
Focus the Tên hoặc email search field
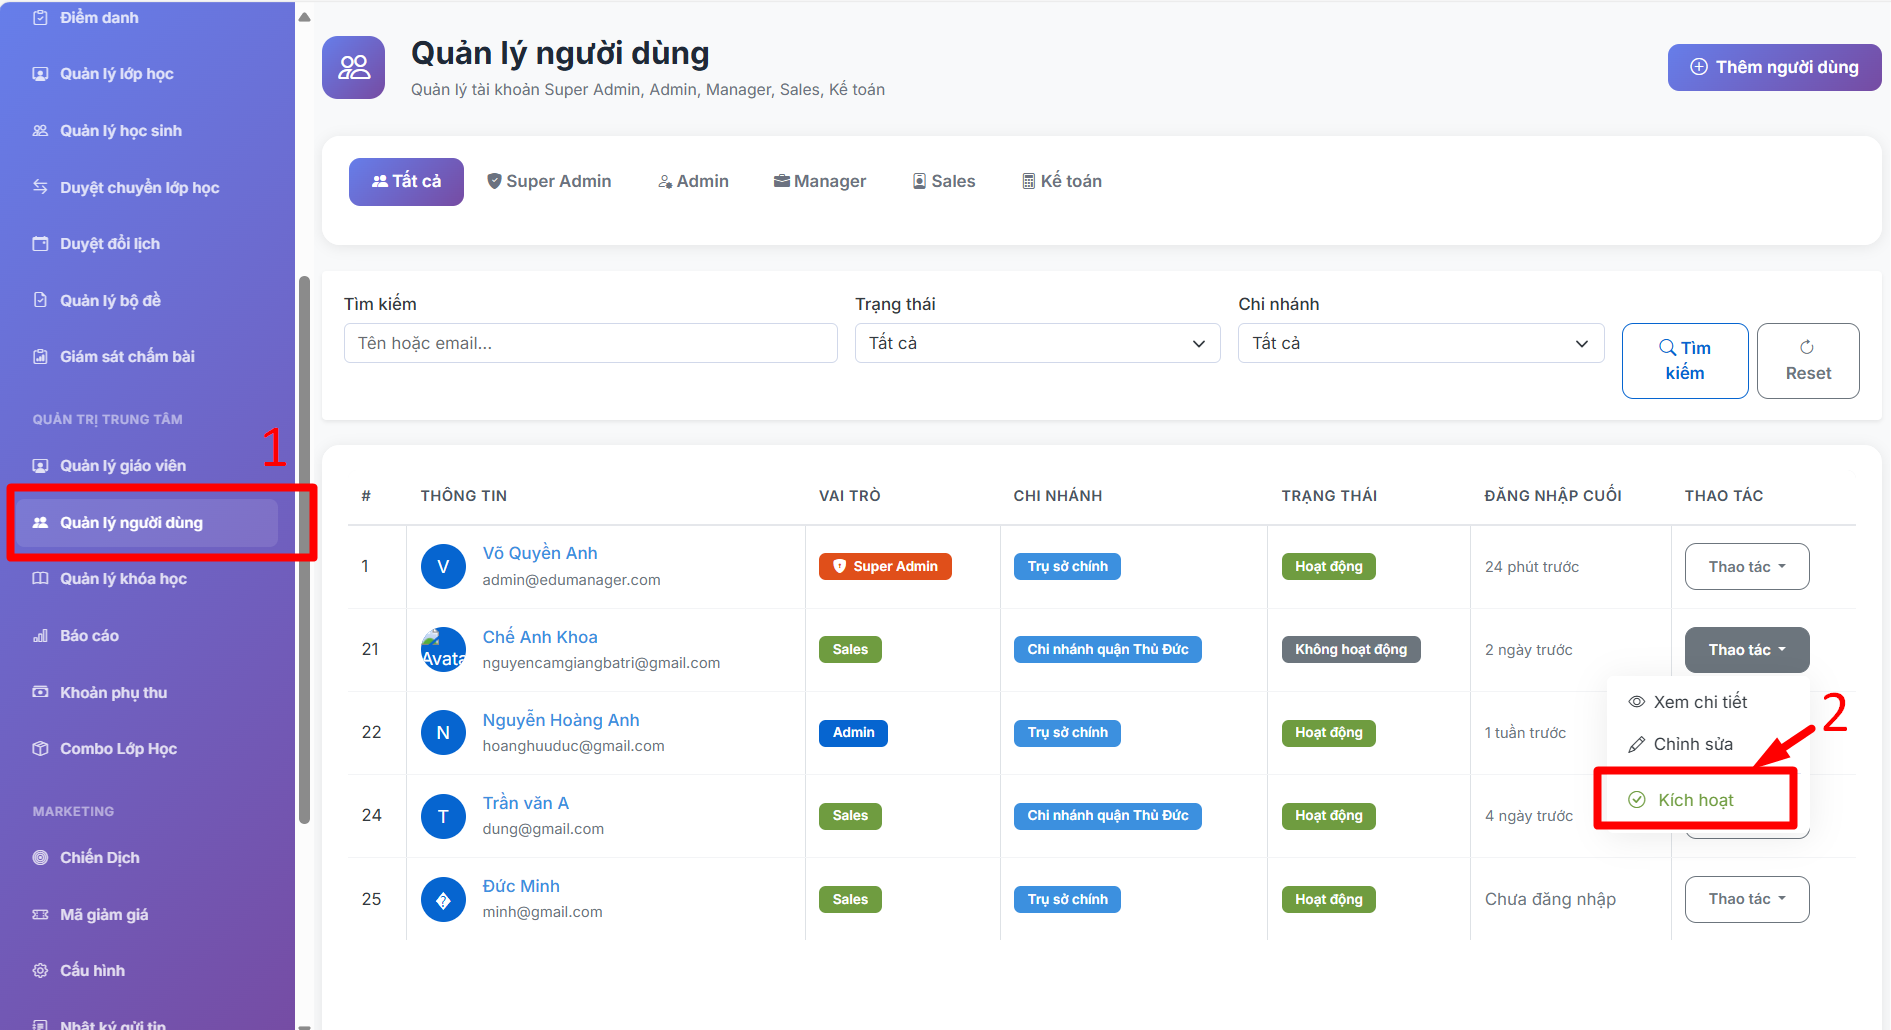pyautogui.click(x=590, y=343)
